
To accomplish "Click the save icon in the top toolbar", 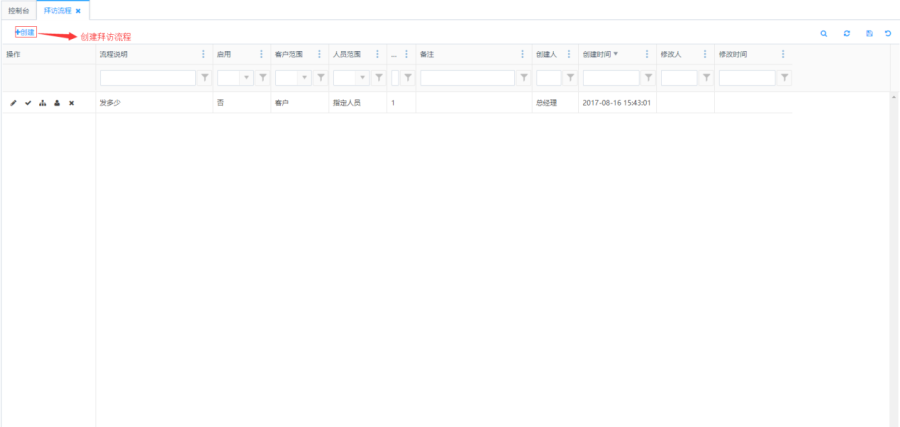I will (x=869, y=33).
